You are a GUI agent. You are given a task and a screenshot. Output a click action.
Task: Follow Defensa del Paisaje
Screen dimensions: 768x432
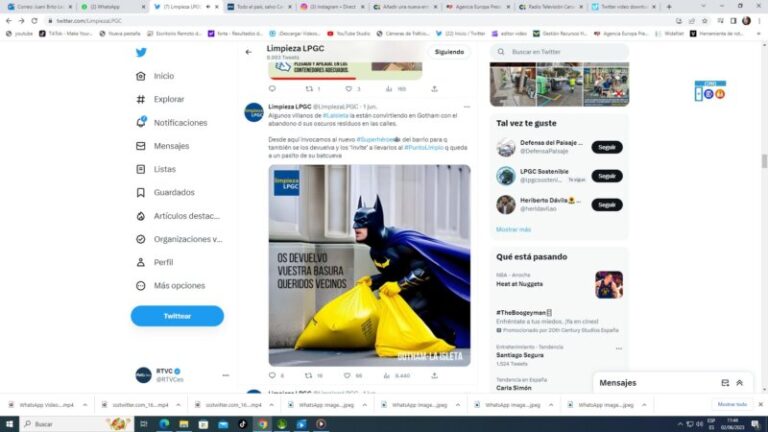(607, 147)
